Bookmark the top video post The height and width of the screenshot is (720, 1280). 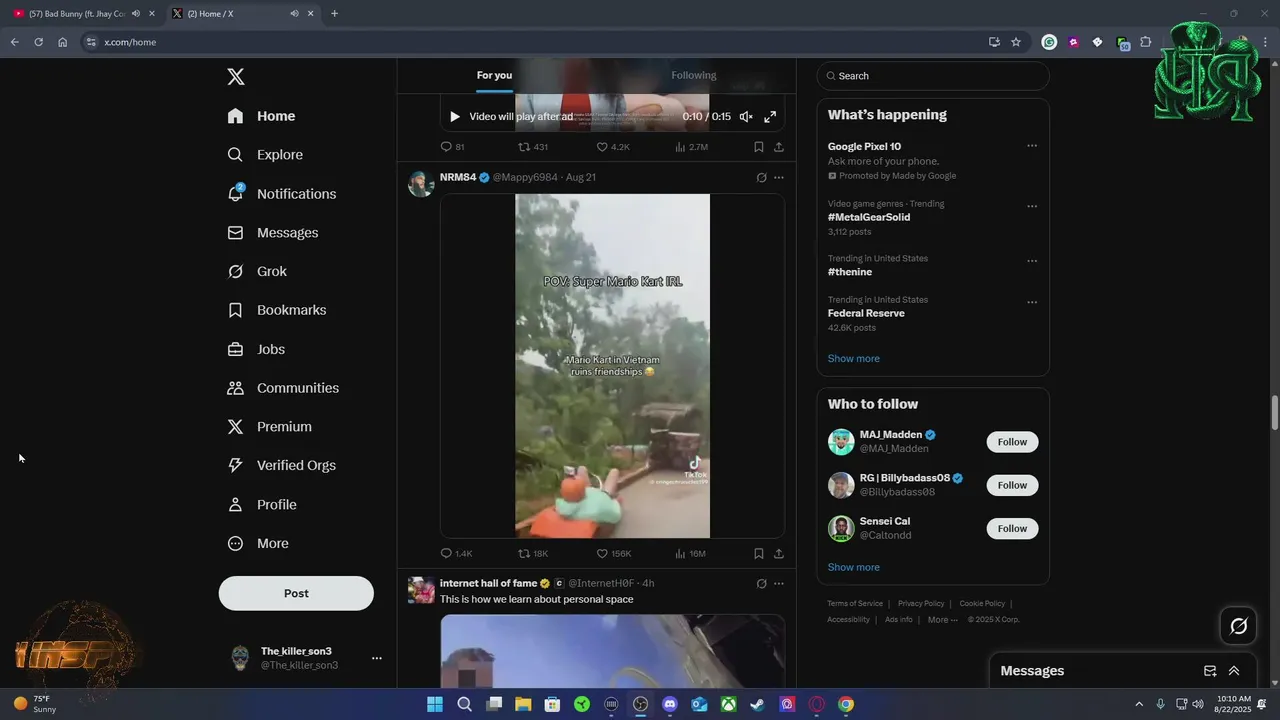click(759, 147)
